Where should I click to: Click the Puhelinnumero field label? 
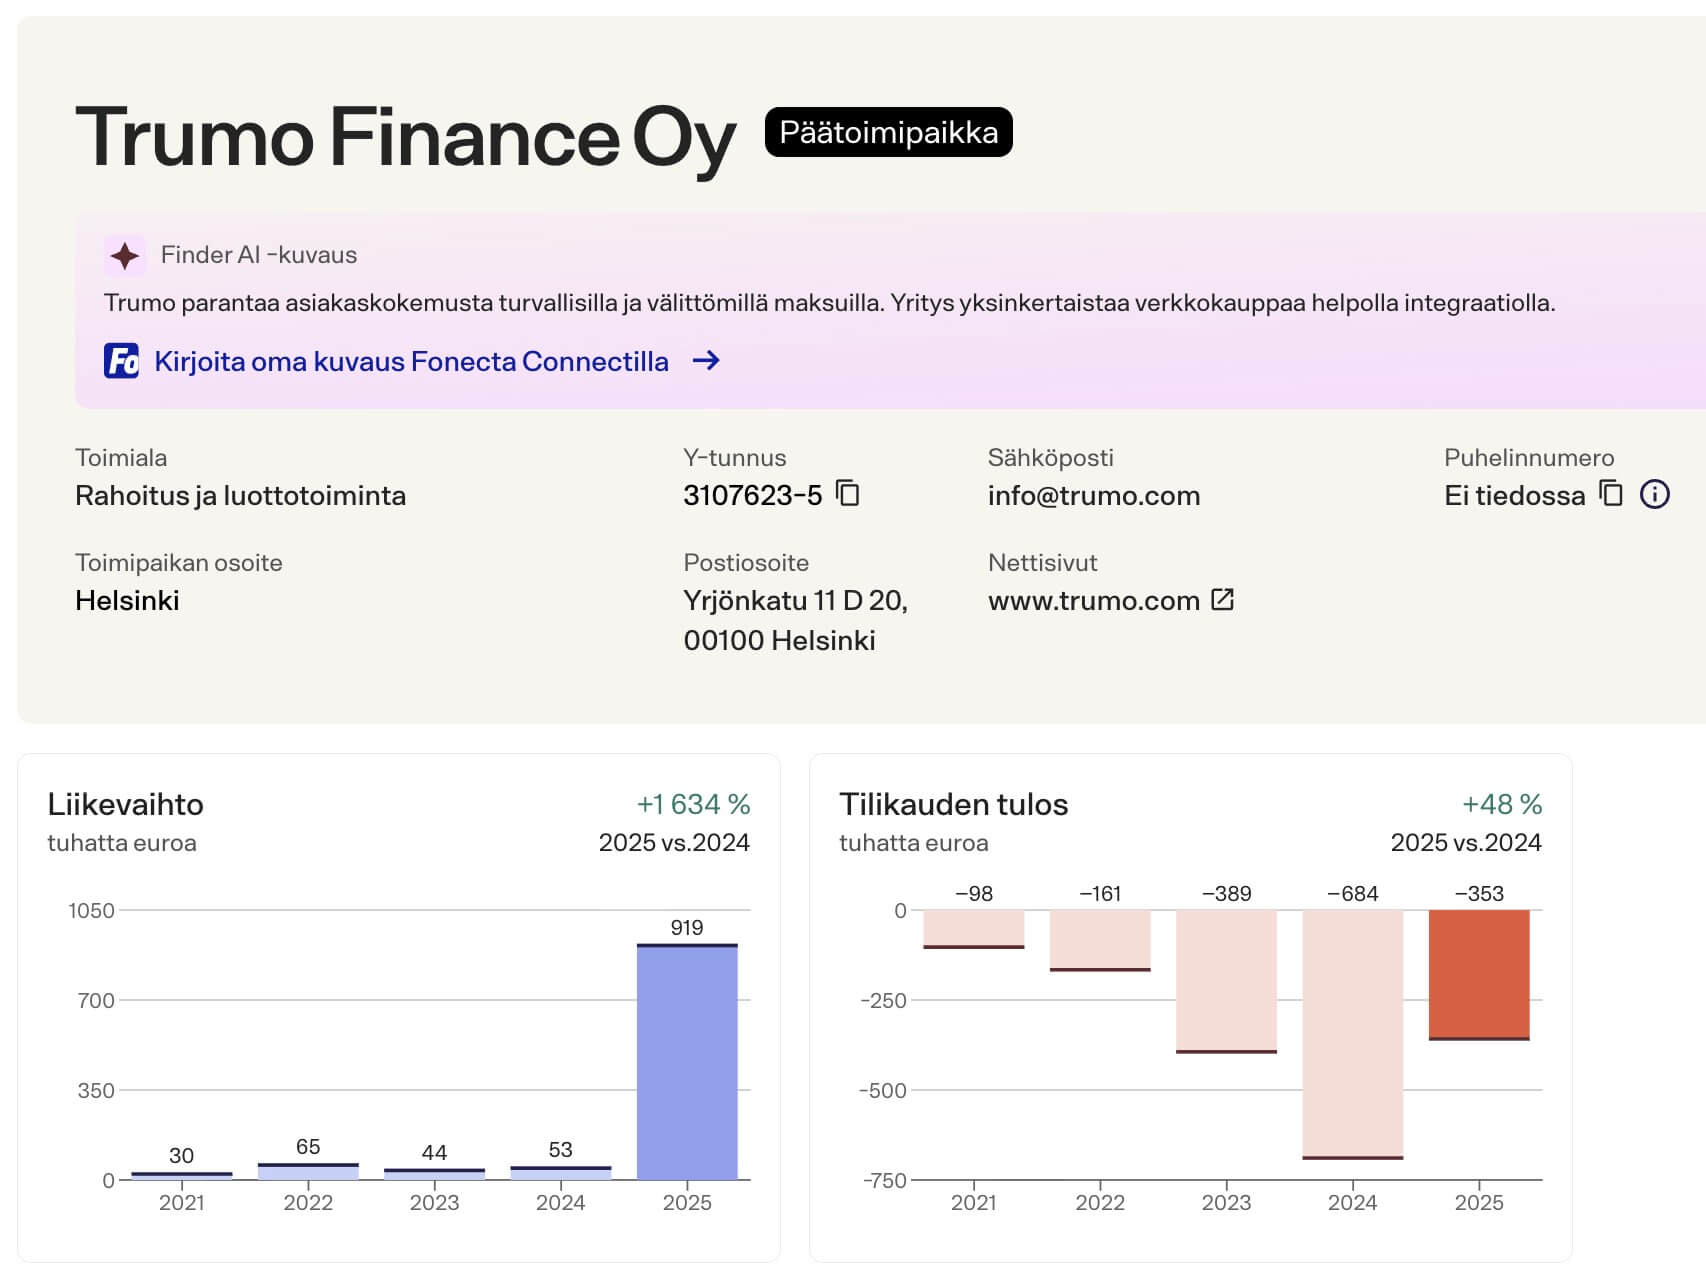(x=1529, y=457)
